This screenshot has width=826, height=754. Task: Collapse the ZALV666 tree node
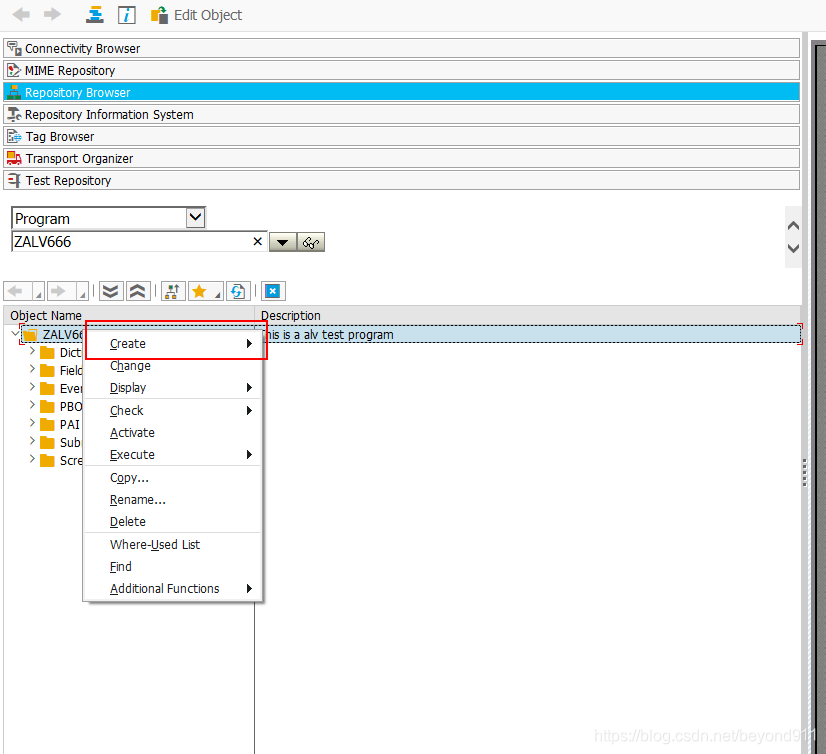coord(14,334)
